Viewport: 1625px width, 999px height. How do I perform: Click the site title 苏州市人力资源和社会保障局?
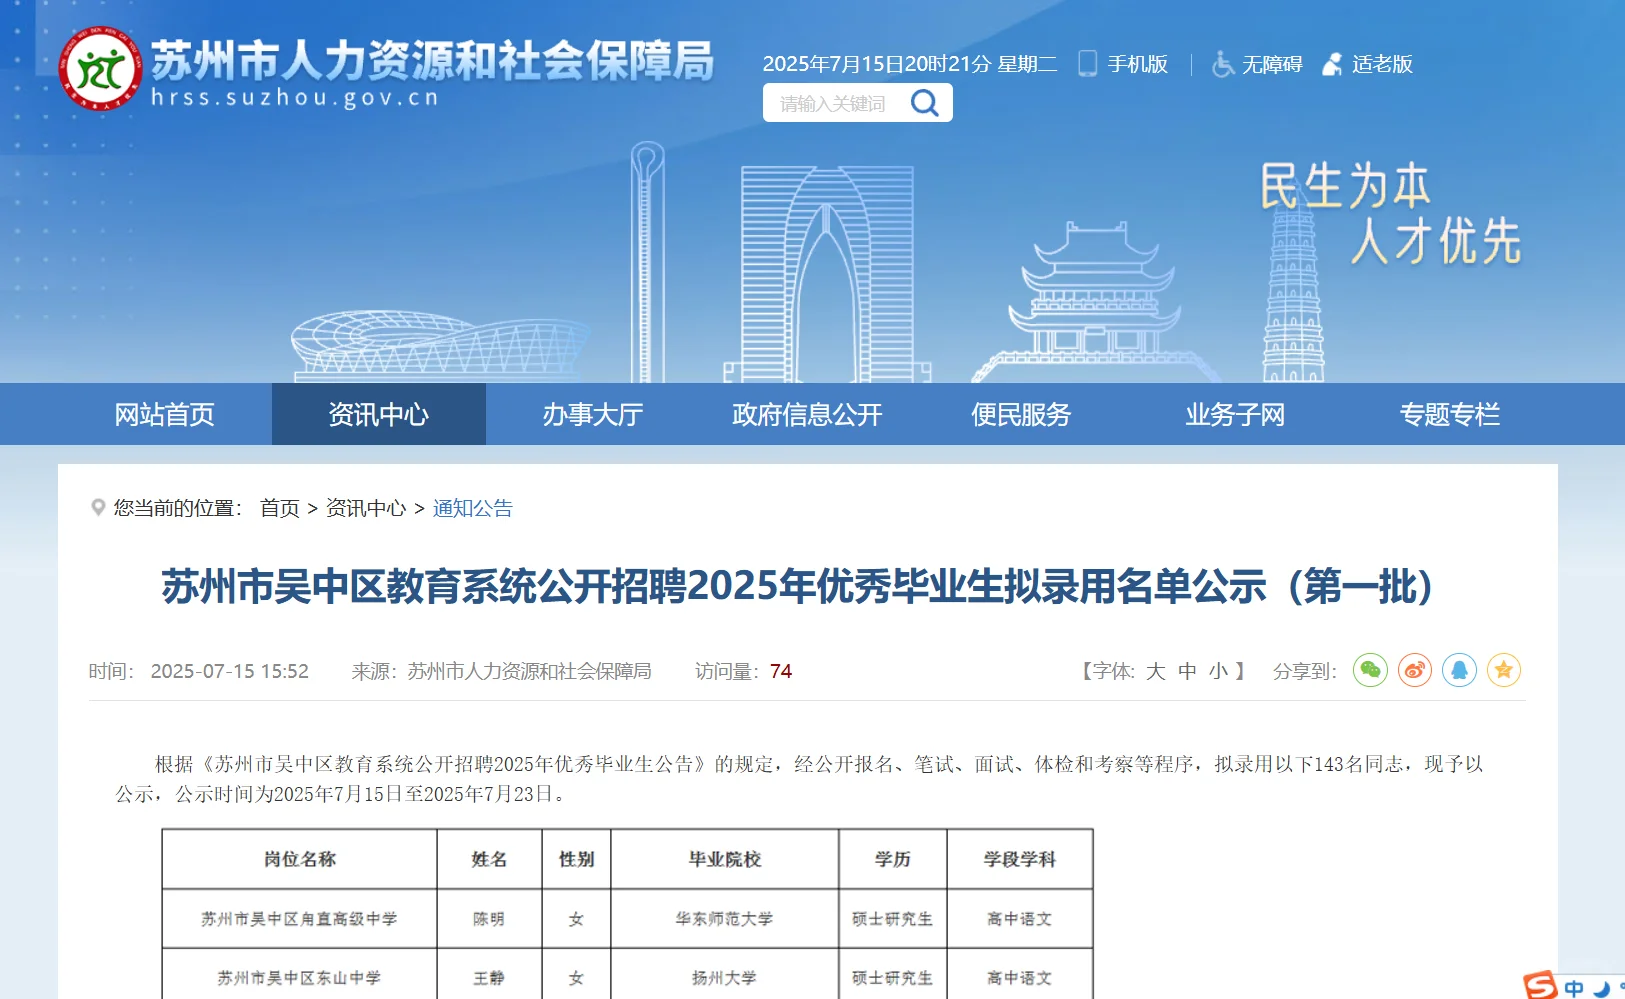pyautogui.click(x=432, y=60)
